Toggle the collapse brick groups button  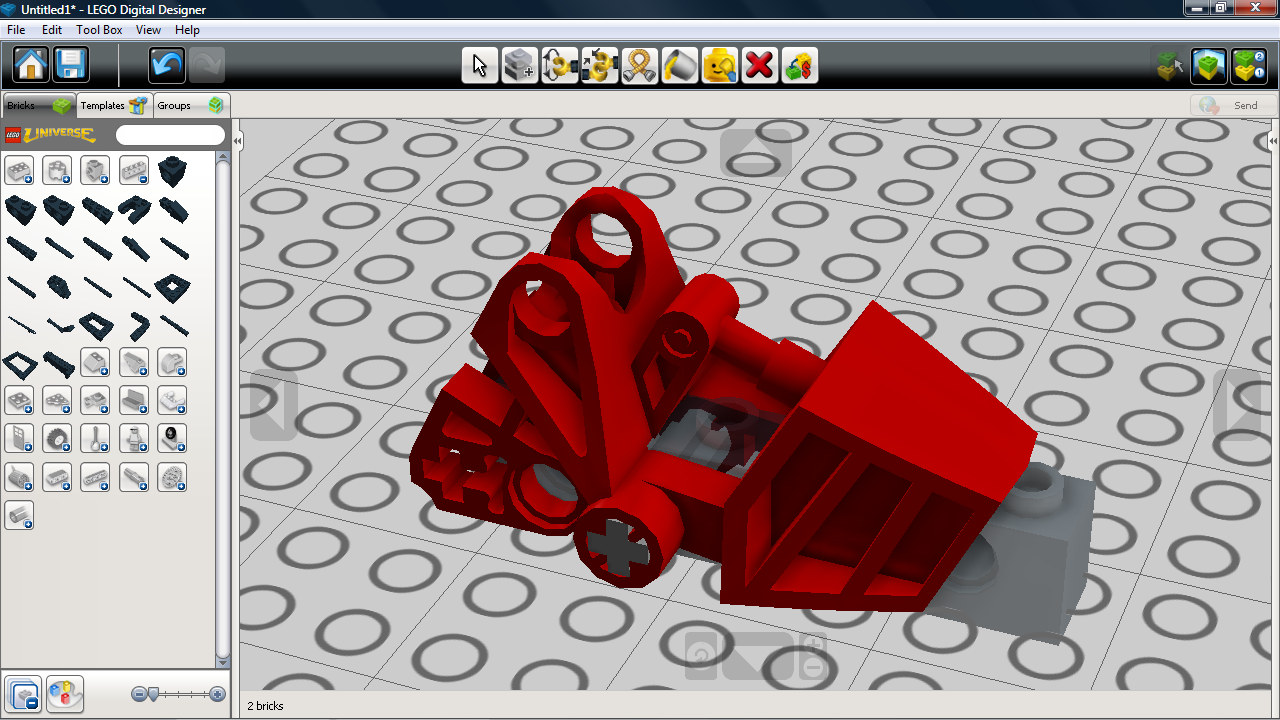pyautogui.click(x=23, y=693)
